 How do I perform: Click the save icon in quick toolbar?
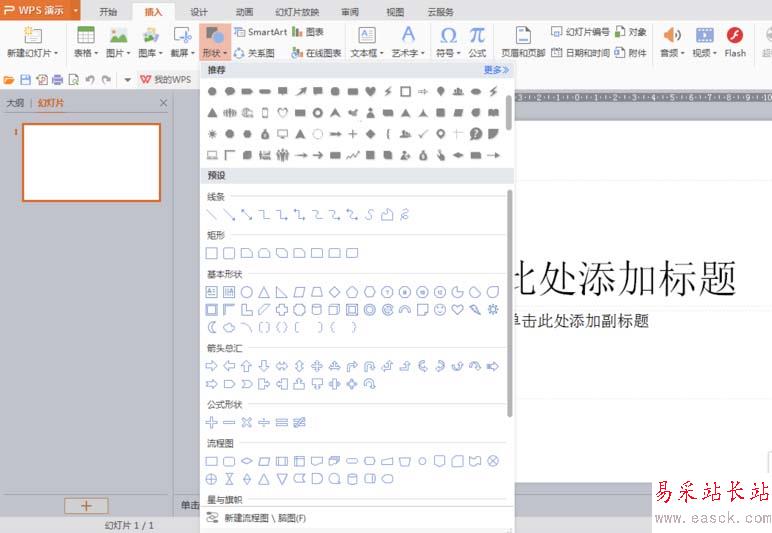pos(26,79)
